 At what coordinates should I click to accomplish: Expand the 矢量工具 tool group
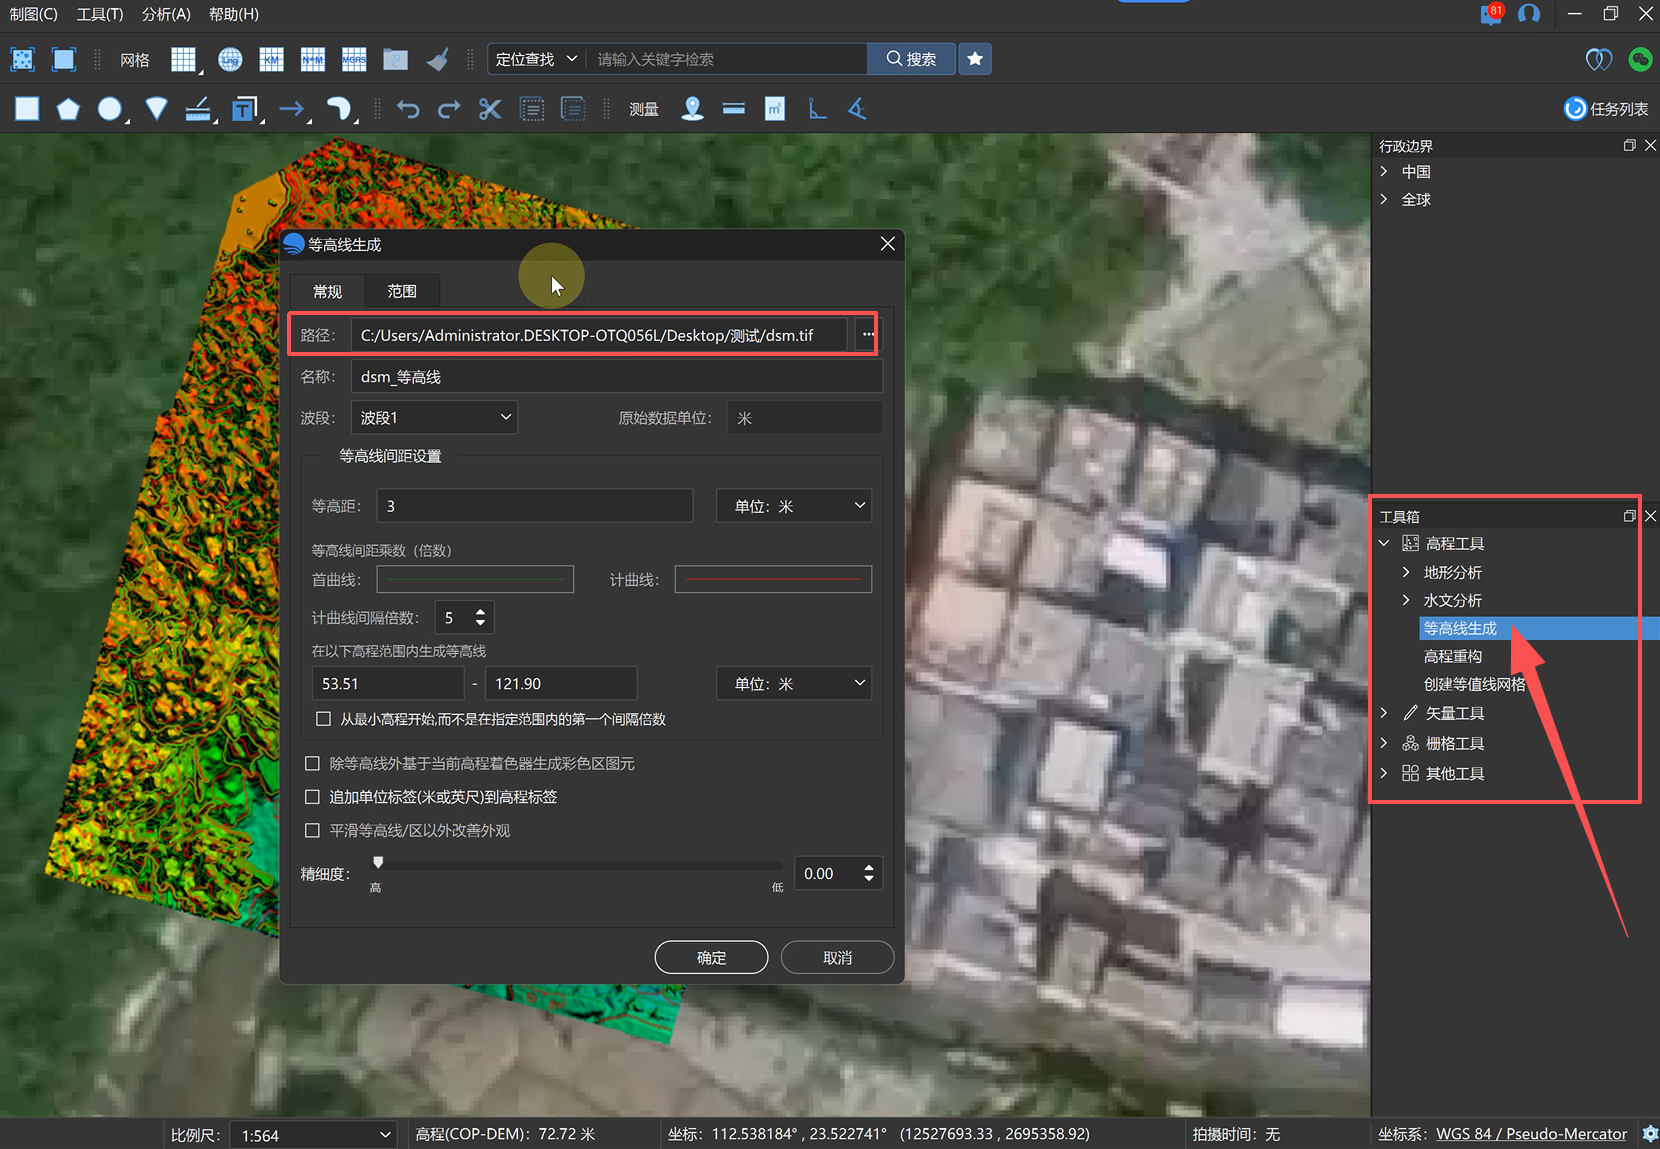coord(1384,713)
